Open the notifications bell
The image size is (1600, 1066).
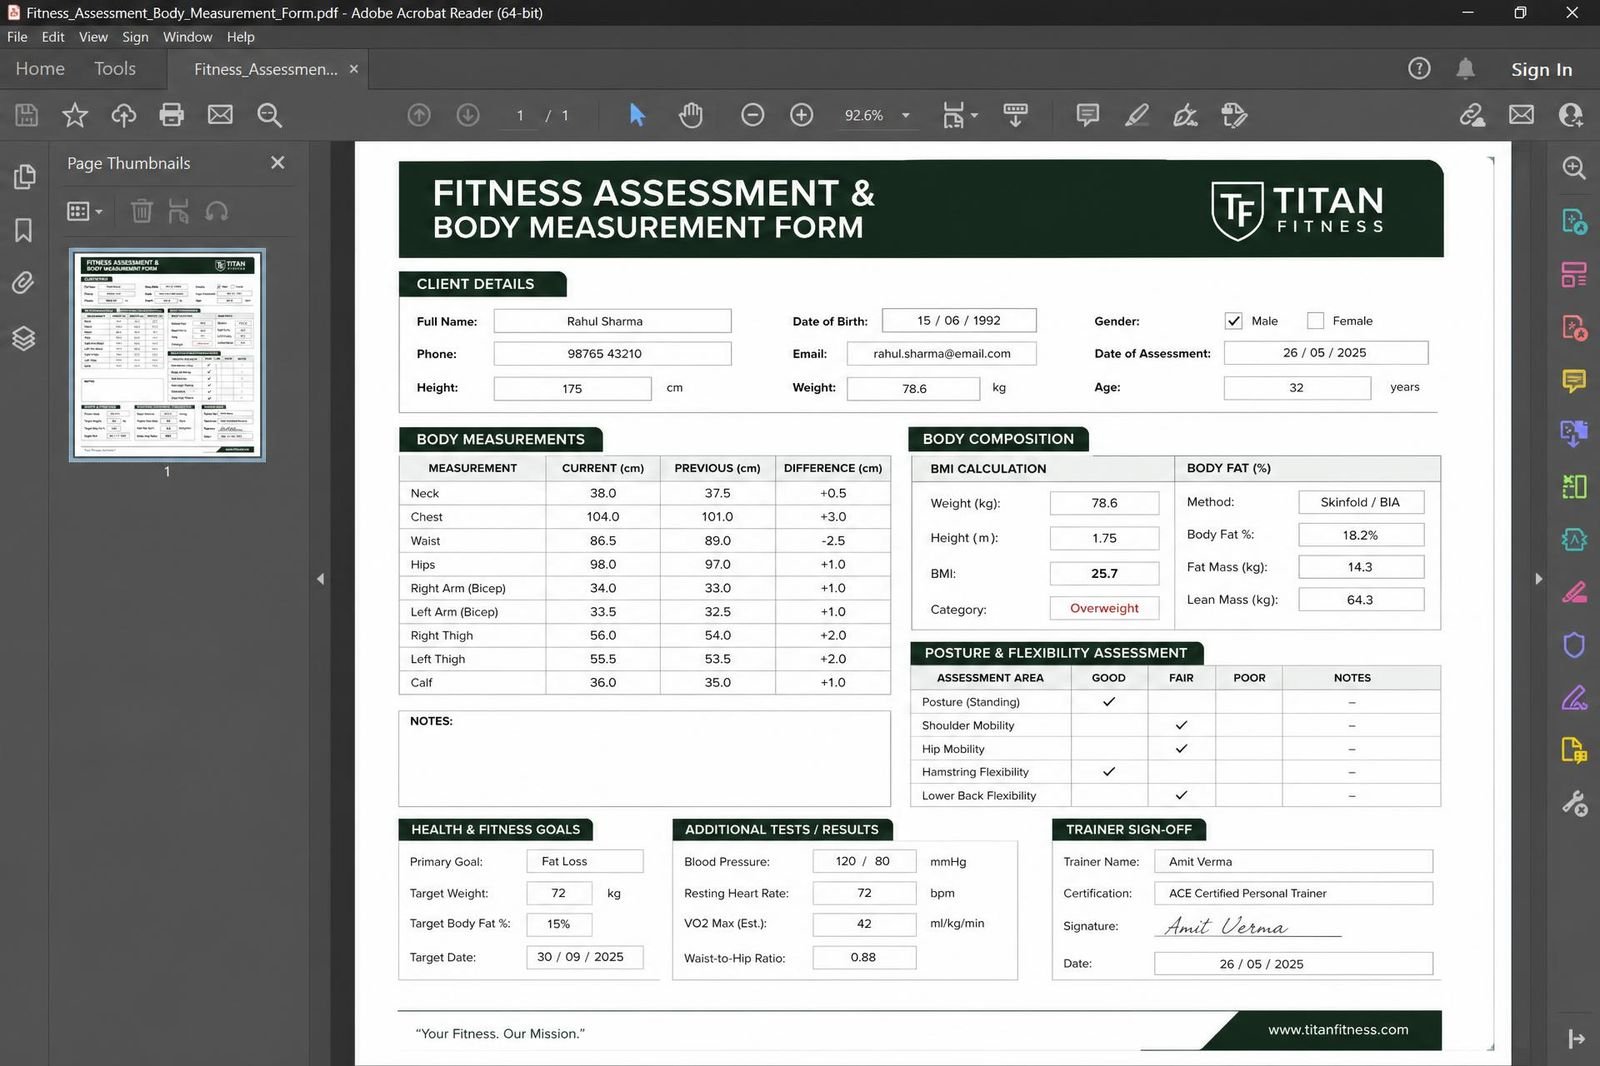click(1465, 68)
